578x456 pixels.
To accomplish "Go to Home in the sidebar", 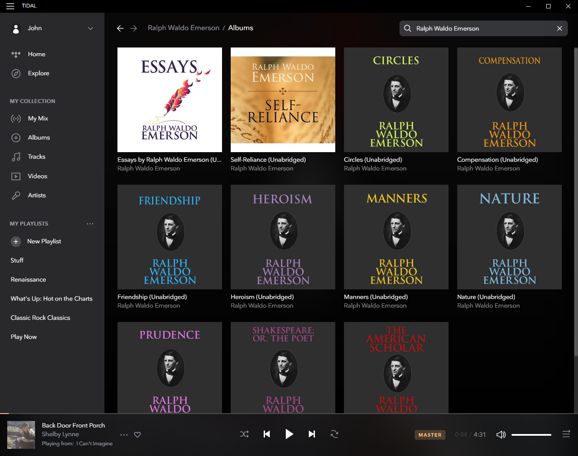I will pos(36,54).
